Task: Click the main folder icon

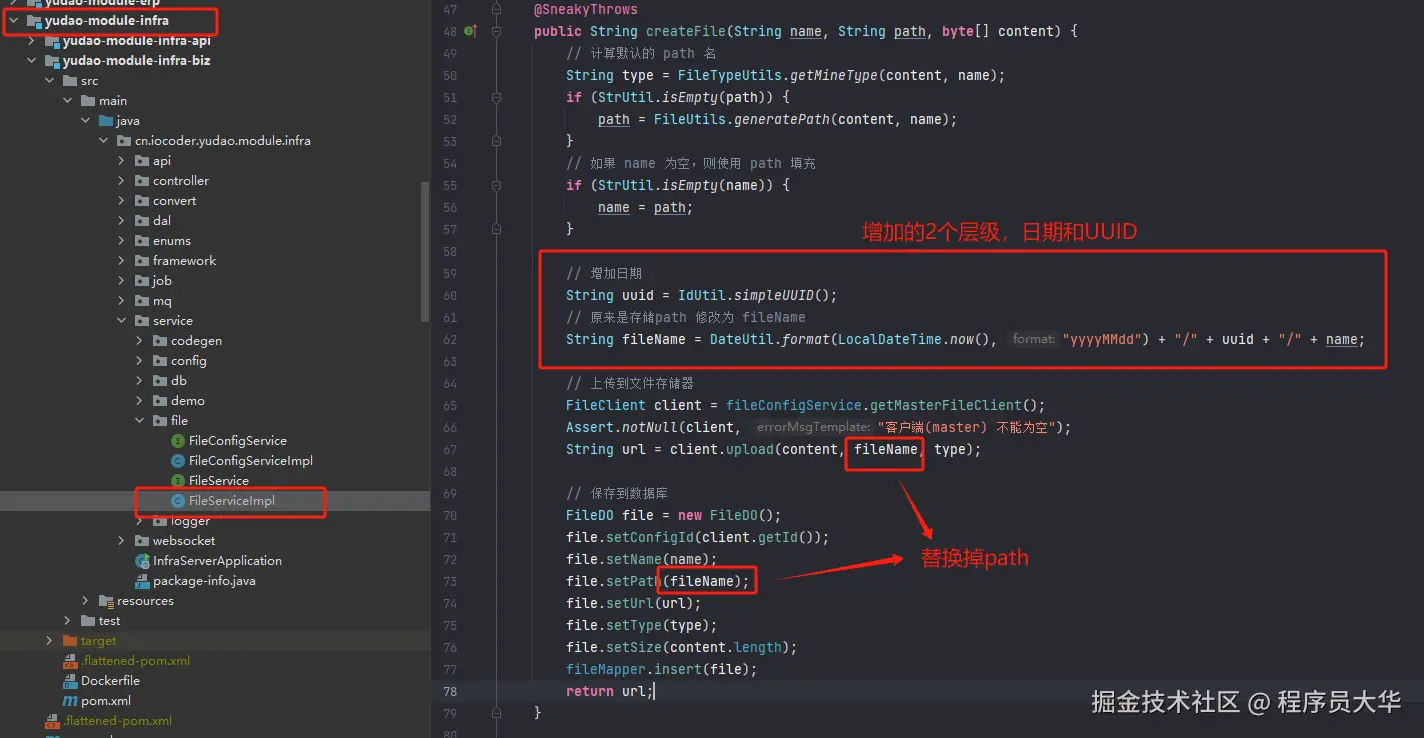Action: 88,101
